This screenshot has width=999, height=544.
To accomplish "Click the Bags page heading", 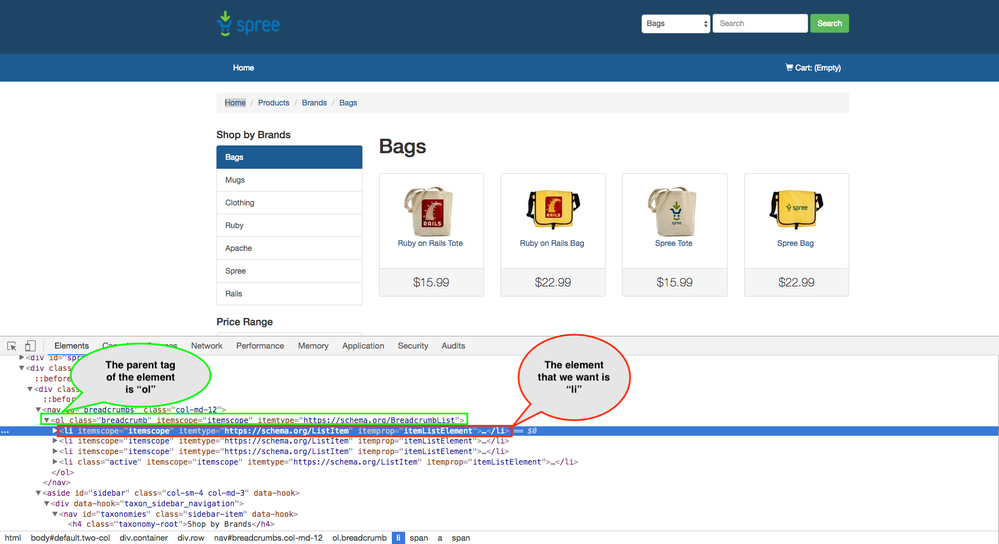I will [403, 147].
